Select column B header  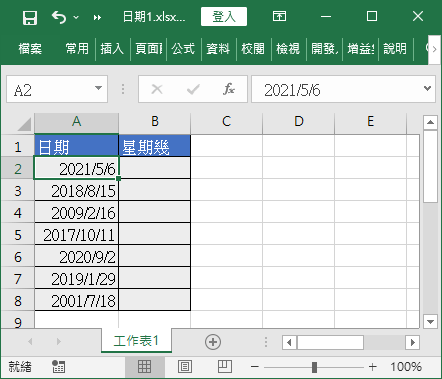click(x=155, y=122)
